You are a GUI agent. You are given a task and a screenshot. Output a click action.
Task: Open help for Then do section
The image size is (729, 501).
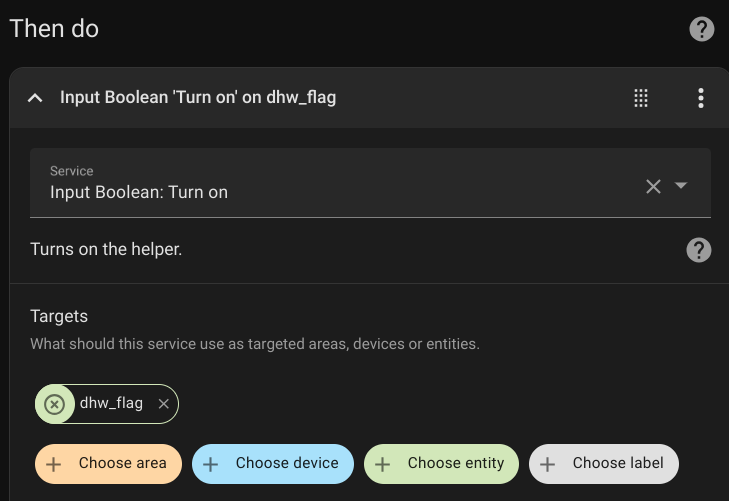tap(702, 29)
